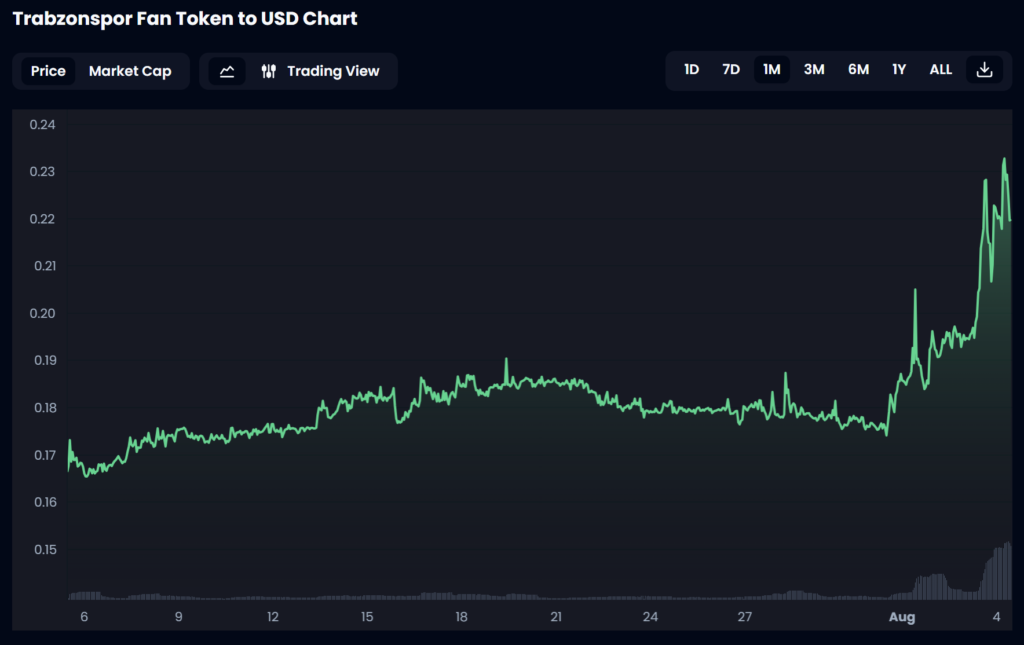Click the 0.22 price axis label
Viewport: 1024px width, 645px height.
[x=42, y=219]
